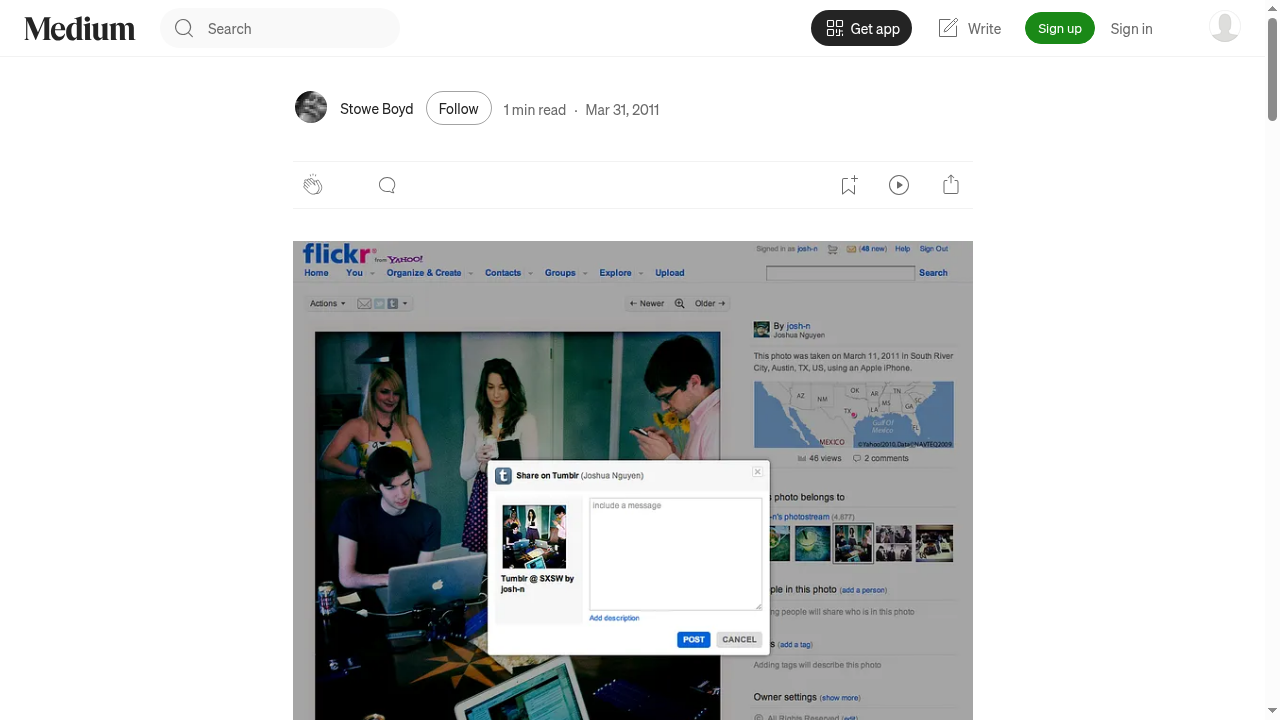Open the story share icon
This screenshot has width=1280, height=720.
950,185
